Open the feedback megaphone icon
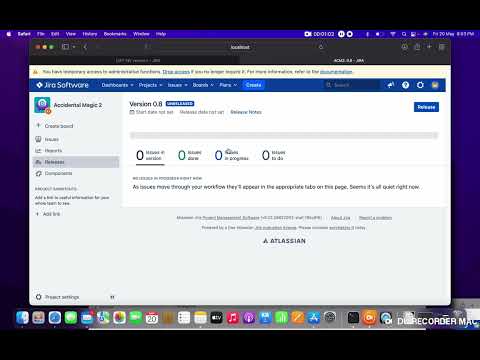480x360 pixels. coord(391,85)
